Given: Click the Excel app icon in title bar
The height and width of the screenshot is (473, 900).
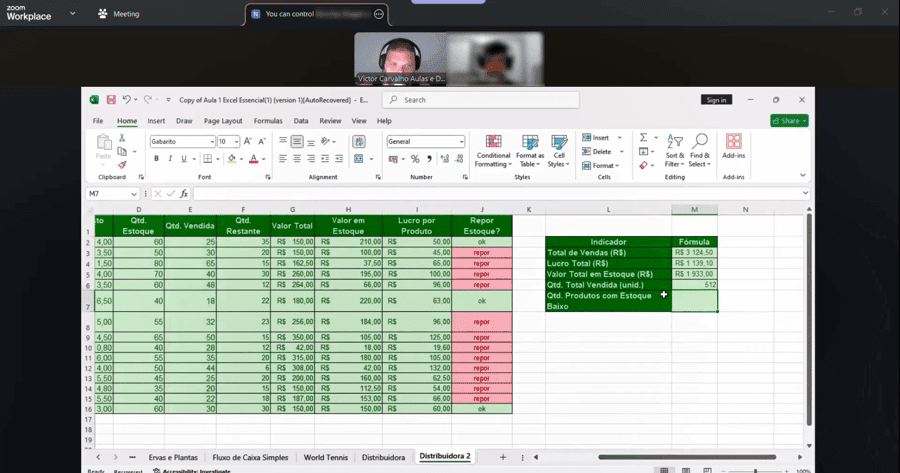Looking at the screenshot, I should click(x=94, y=100).
